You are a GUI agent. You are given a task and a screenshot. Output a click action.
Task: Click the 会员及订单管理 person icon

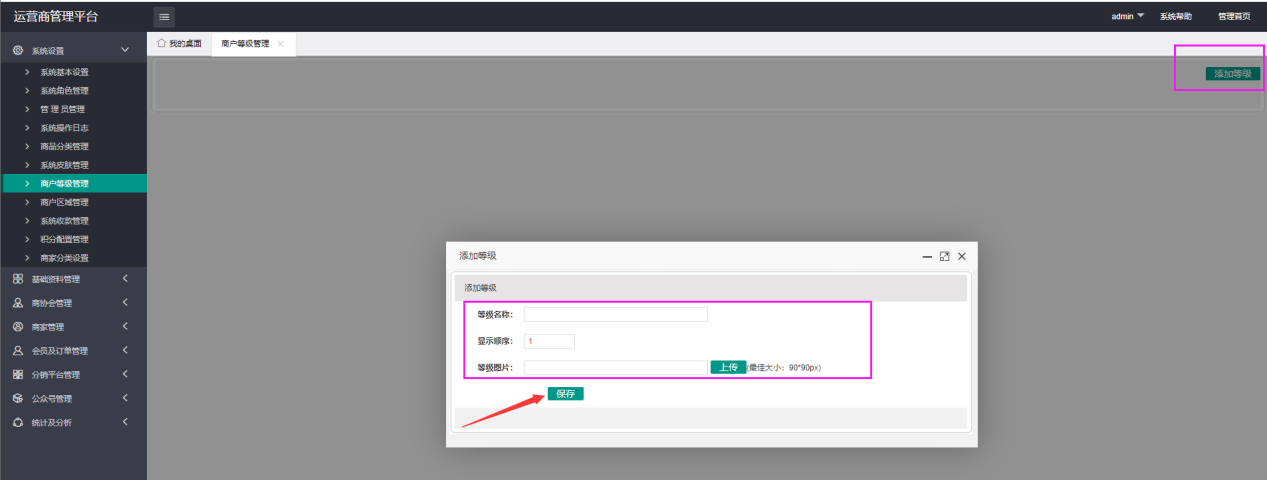tap(18, 351)
